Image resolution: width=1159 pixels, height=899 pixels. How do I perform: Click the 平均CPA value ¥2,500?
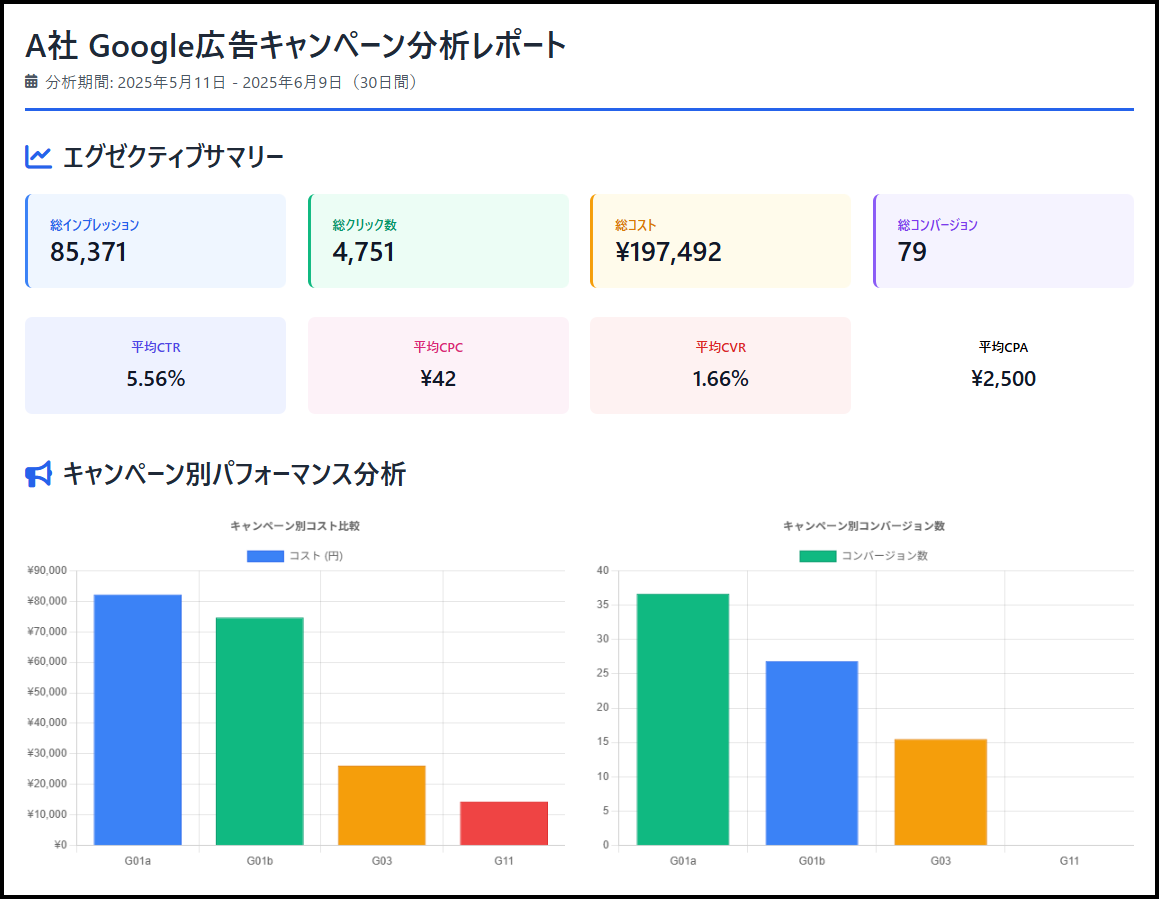coord(1003,379)
